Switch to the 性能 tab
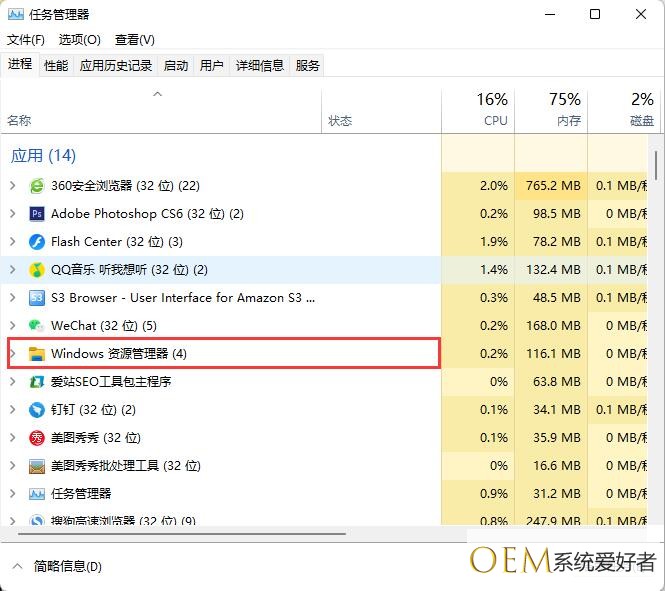This screenshot has height=591, width=665. point(56,66)
